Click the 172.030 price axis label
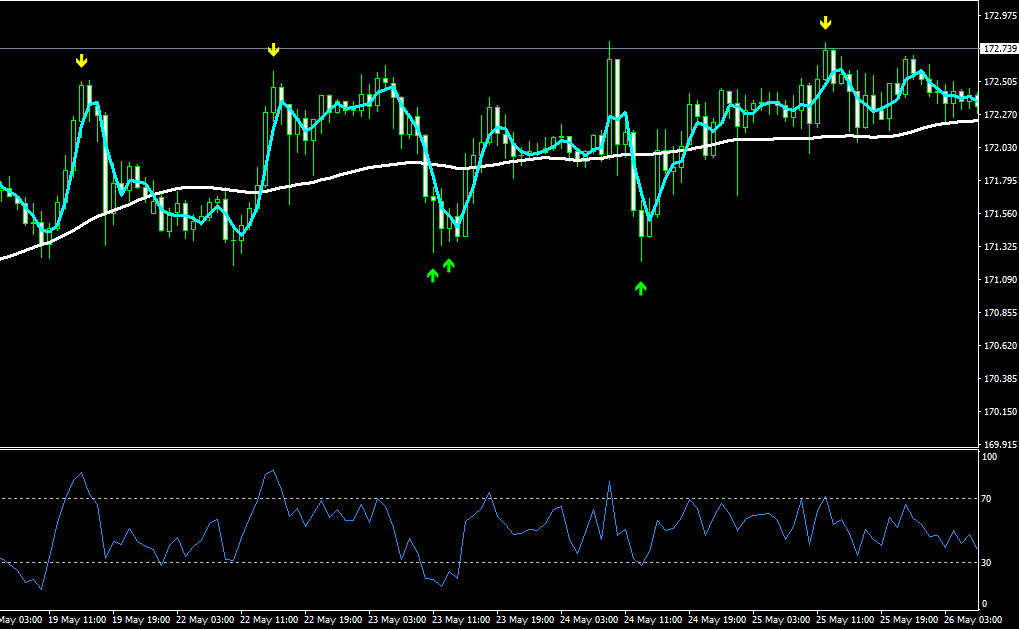The height and width of the screenshot is (629, 1019). (1000, 148)
